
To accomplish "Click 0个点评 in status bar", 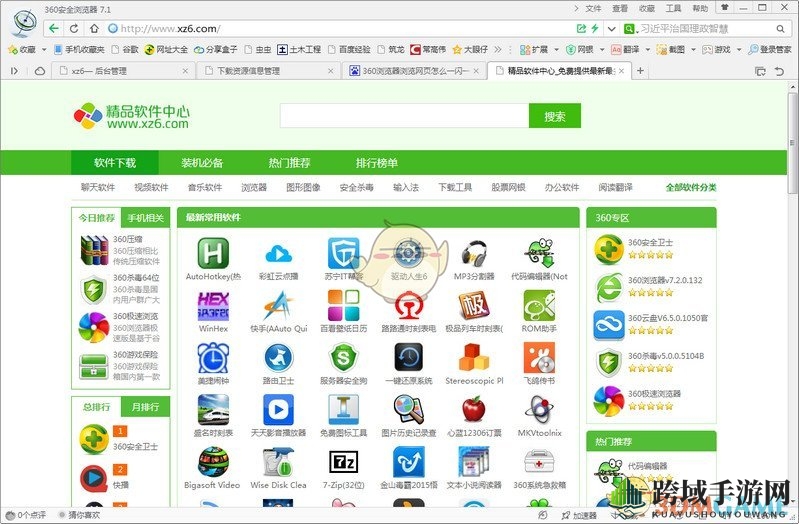I will 26,515.
